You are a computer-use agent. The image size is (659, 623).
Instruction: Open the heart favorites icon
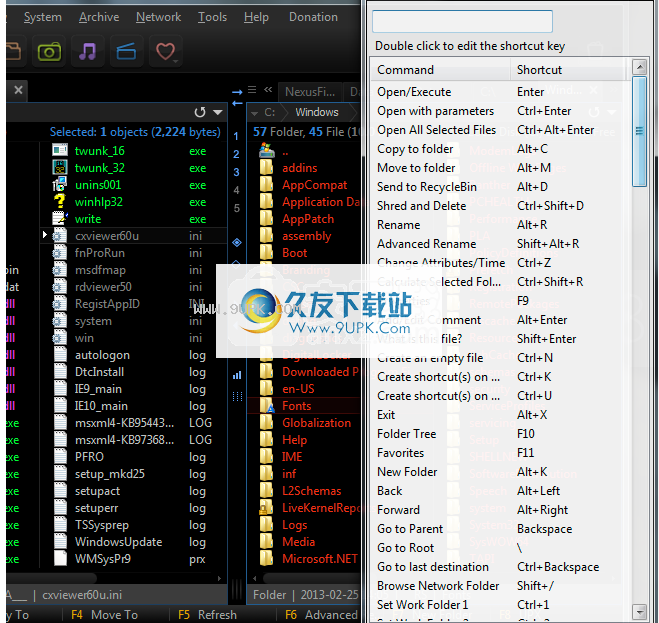click(x=165, y=52)
